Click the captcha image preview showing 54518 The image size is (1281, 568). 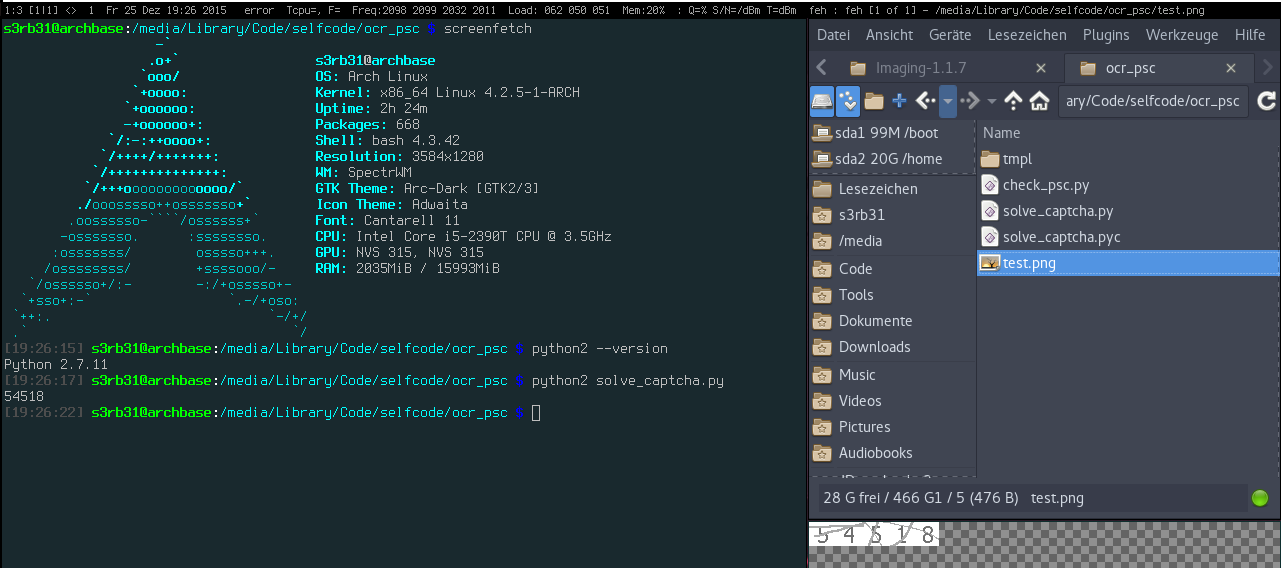point(873,534)
